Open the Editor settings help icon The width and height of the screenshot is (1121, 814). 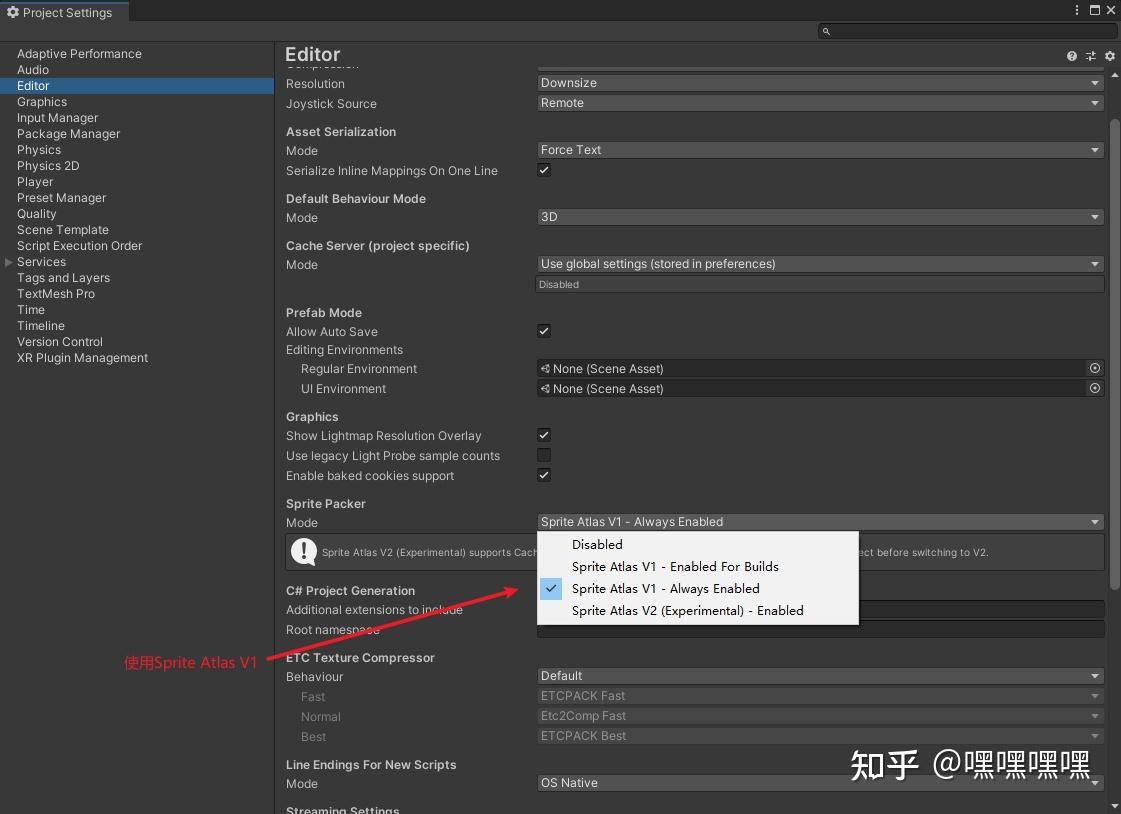pyautogui.click(x=1071, y=55)
